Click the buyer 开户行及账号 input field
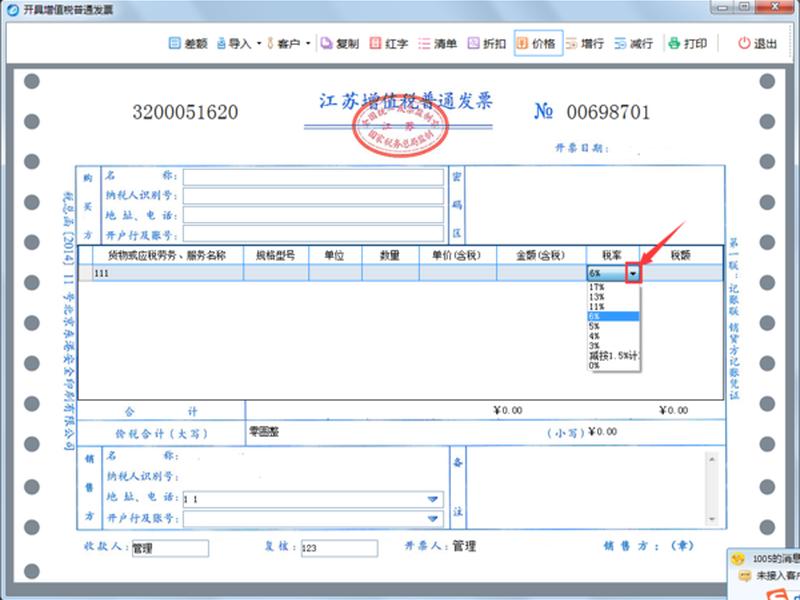The image size is (800, 600). coord(313,234)
